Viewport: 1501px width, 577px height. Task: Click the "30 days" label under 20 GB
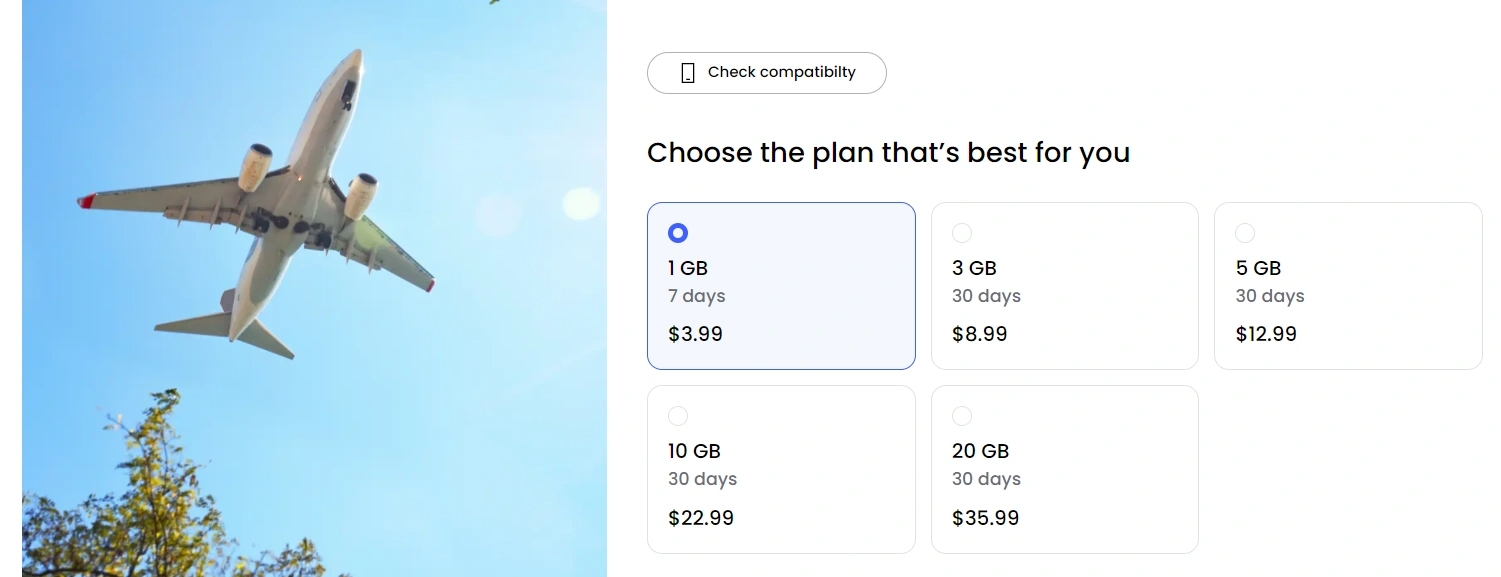click(x=986, y=479)
